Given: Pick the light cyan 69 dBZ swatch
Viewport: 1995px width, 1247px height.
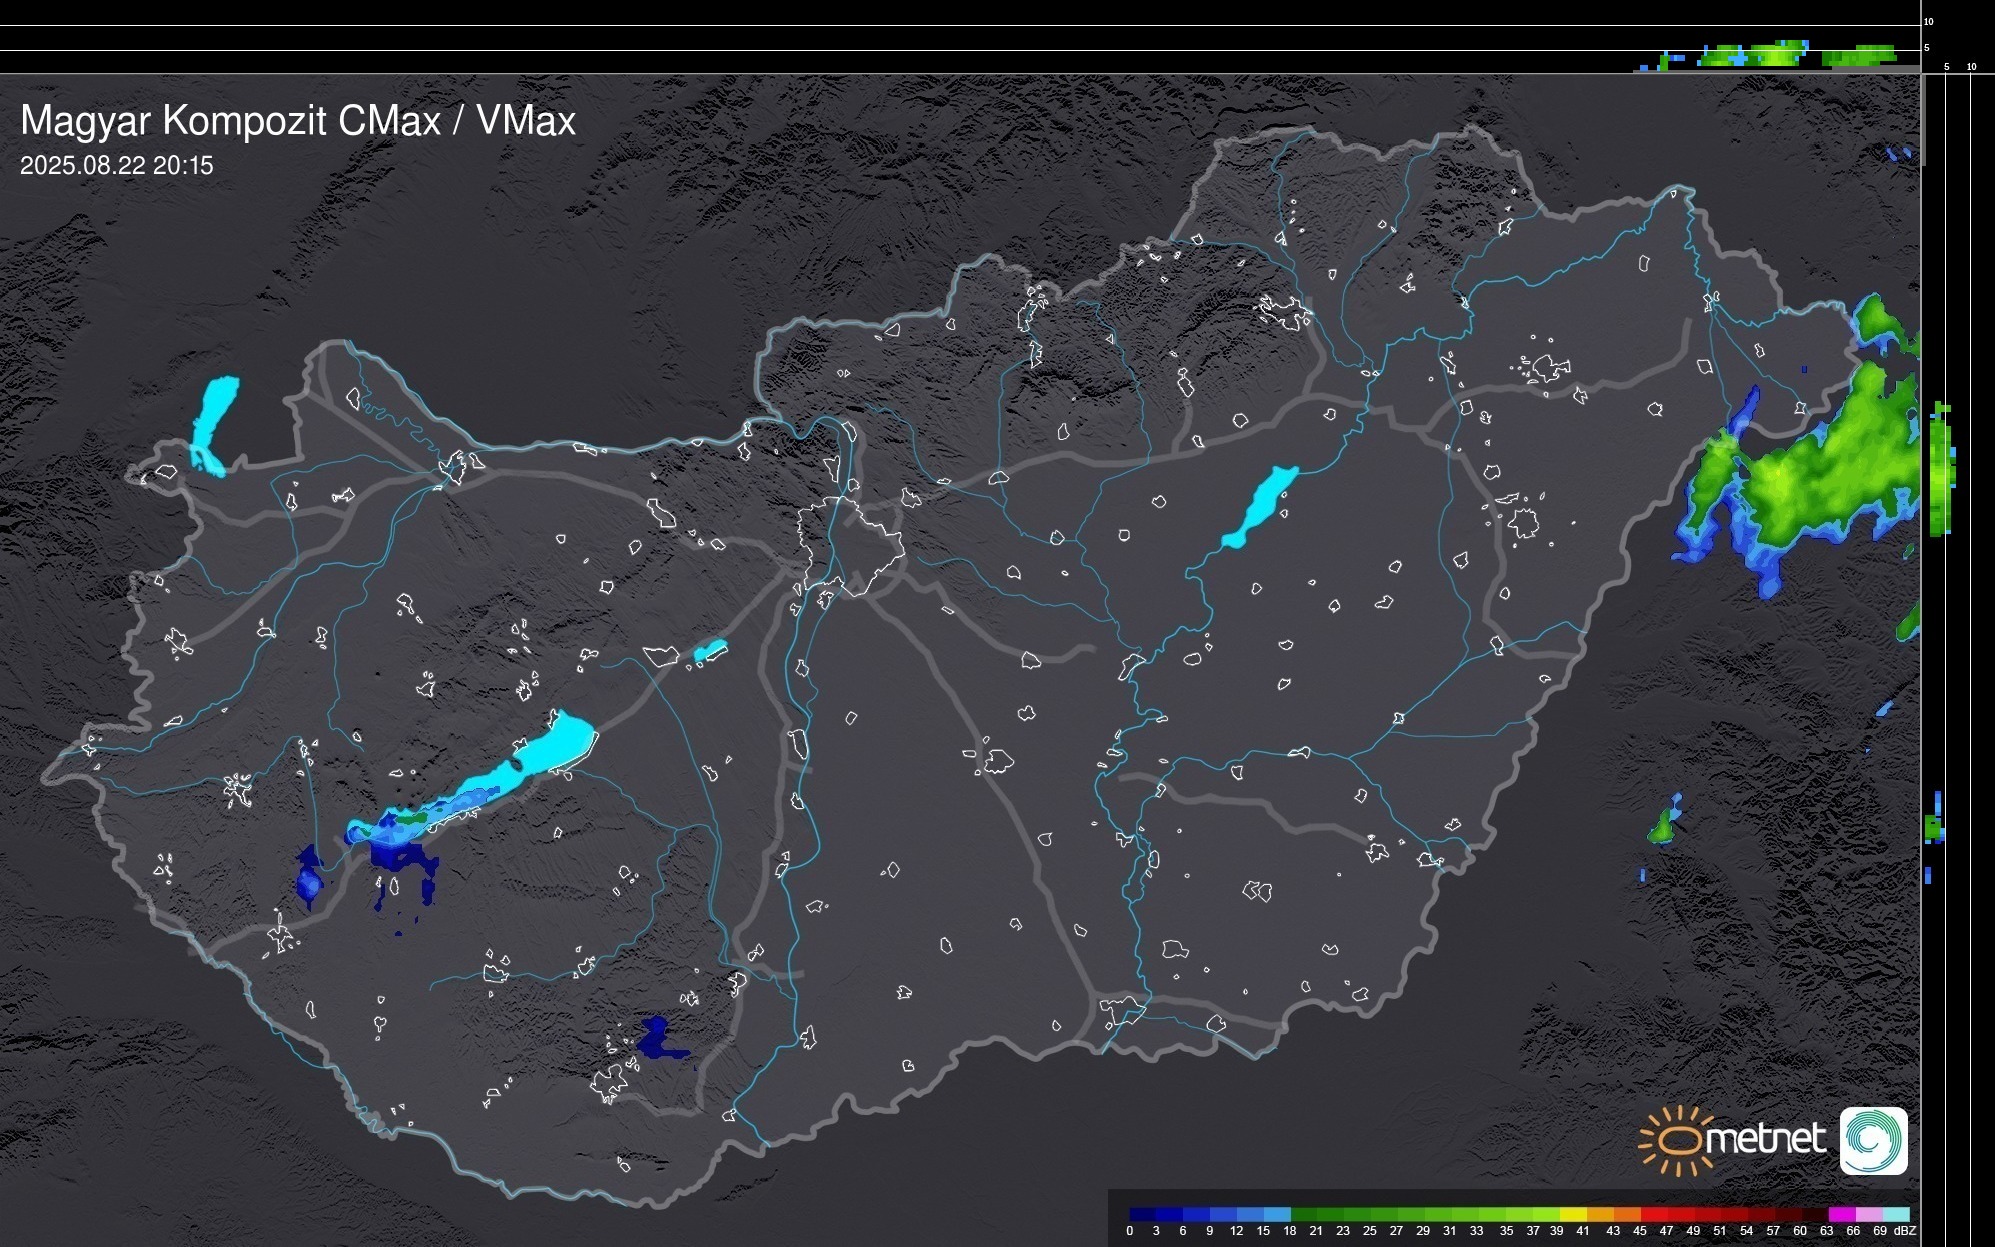Looking at the screenshot, I should tap(1895, 1215).
